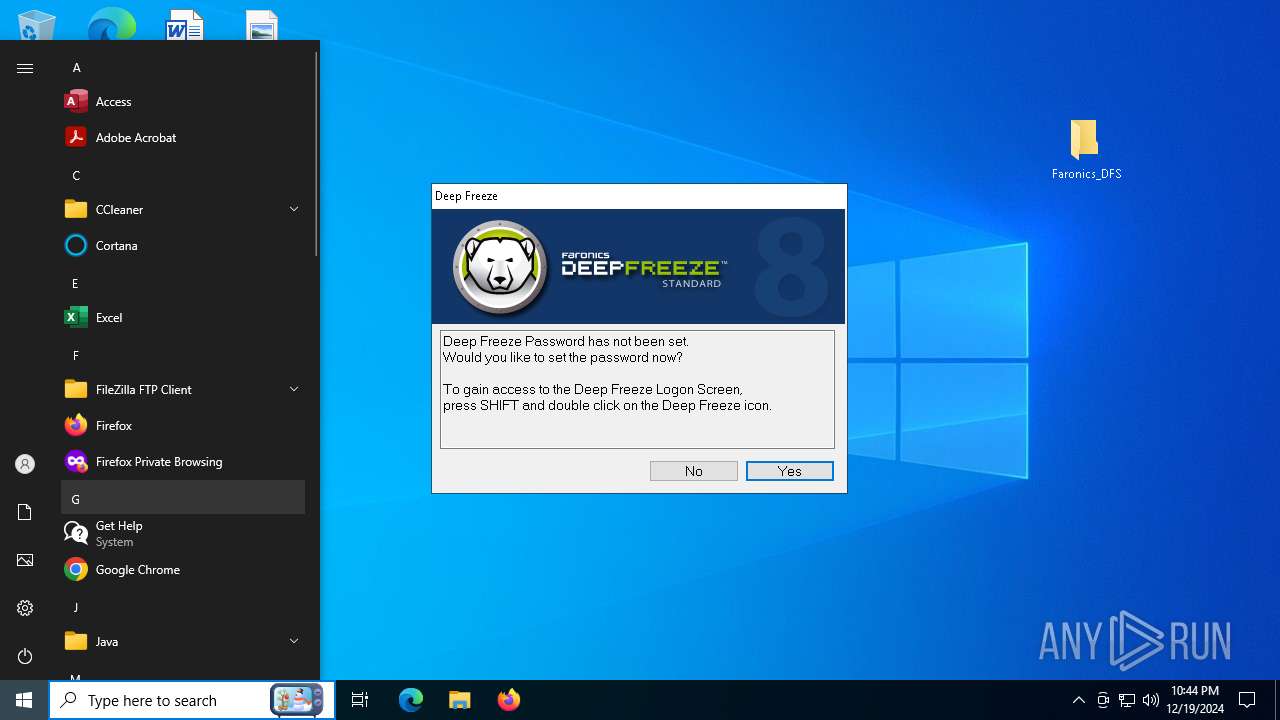Open Microsoft Edge from the taskbar
The image size is (1280, 720).
(x=411, y=700)
